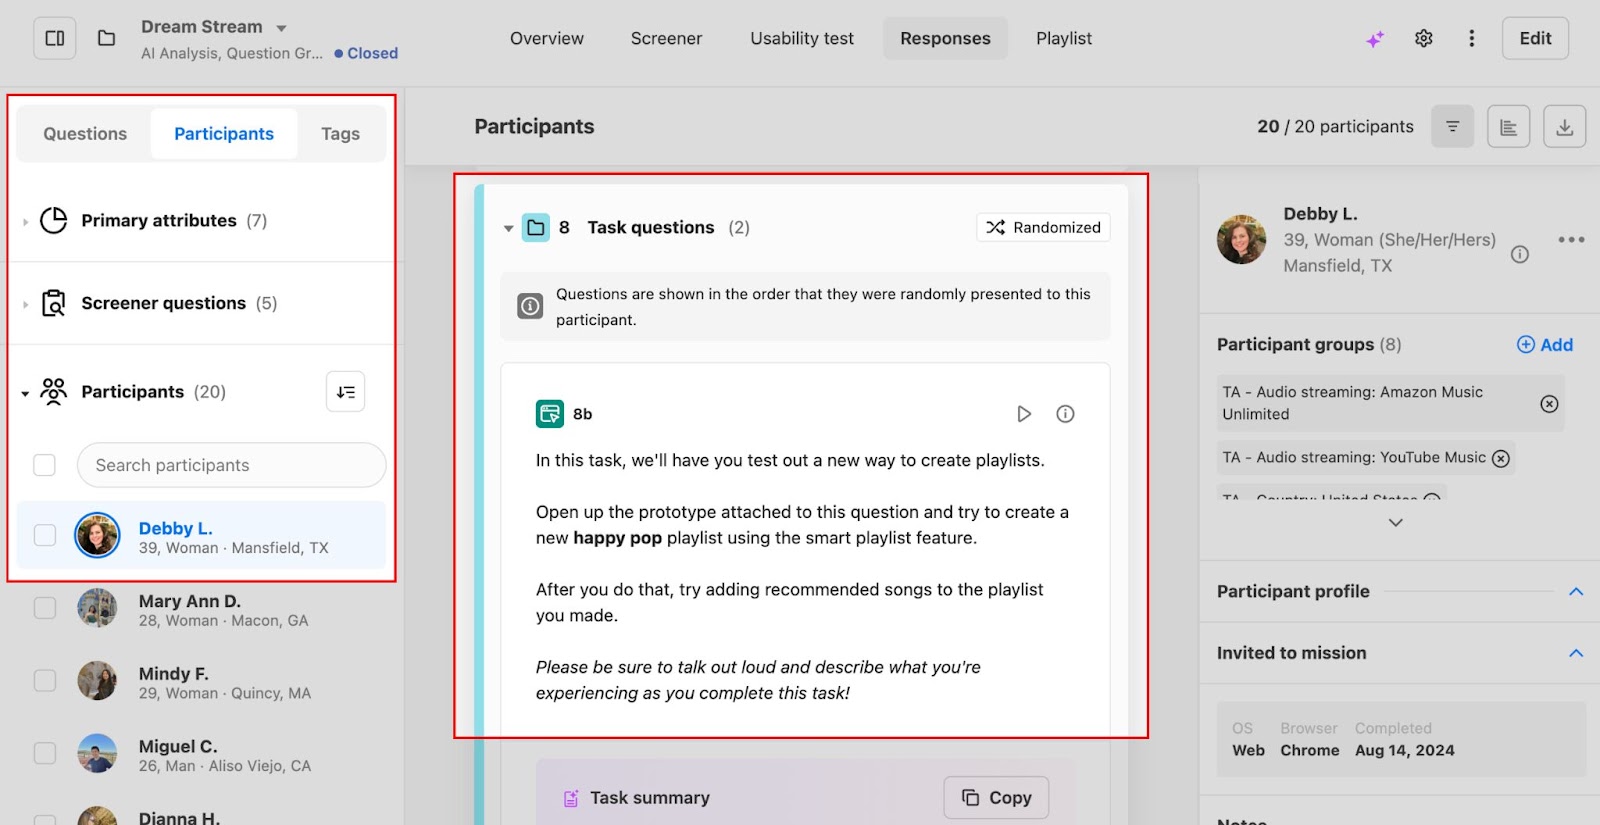Toggle the select all participants checkbox
The height and width of the screenshot is (825, 1600).
click(x=45, y=465)
